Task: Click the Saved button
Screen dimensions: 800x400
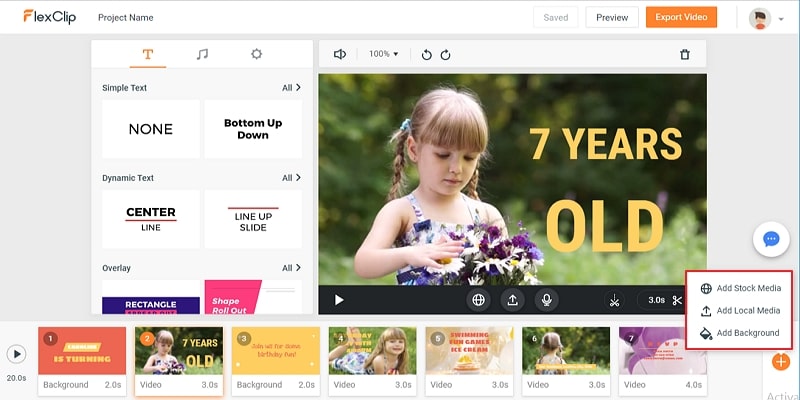Action: tap(556, 17)
